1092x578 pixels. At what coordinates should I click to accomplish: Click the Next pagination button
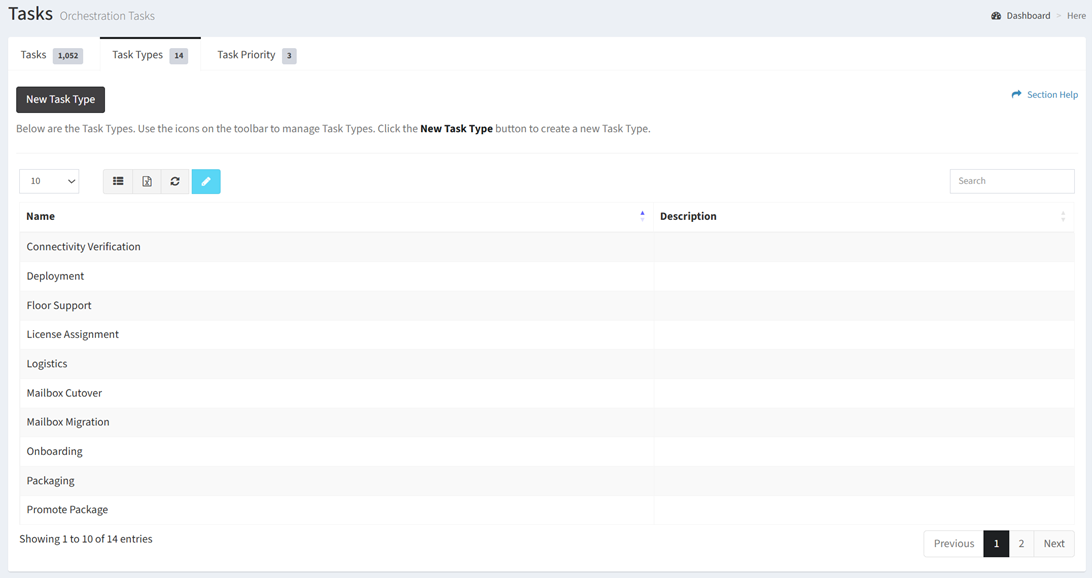click(x=1054, y=543)
